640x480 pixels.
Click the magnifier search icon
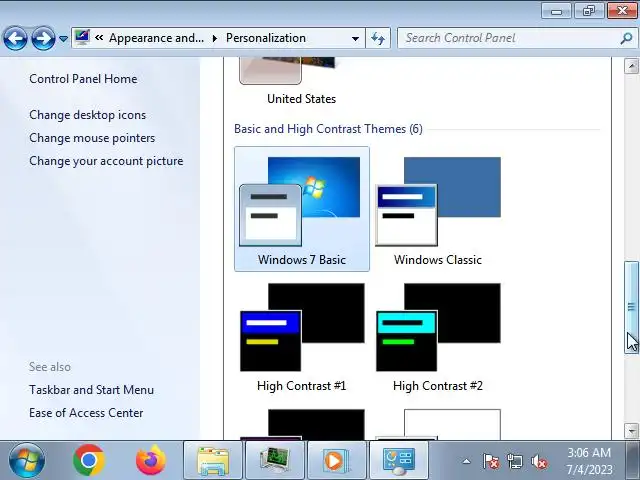pos(626,38)
